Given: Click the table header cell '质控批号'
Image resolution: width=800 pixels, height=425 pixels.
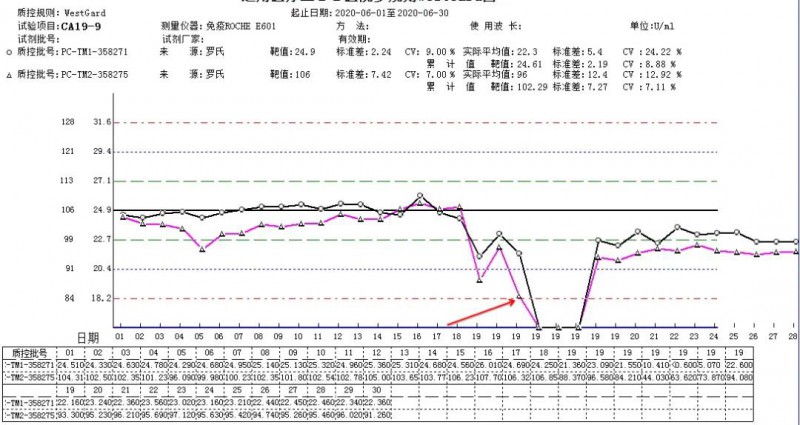Looking at the screenshot, I should tap(29, 353).
